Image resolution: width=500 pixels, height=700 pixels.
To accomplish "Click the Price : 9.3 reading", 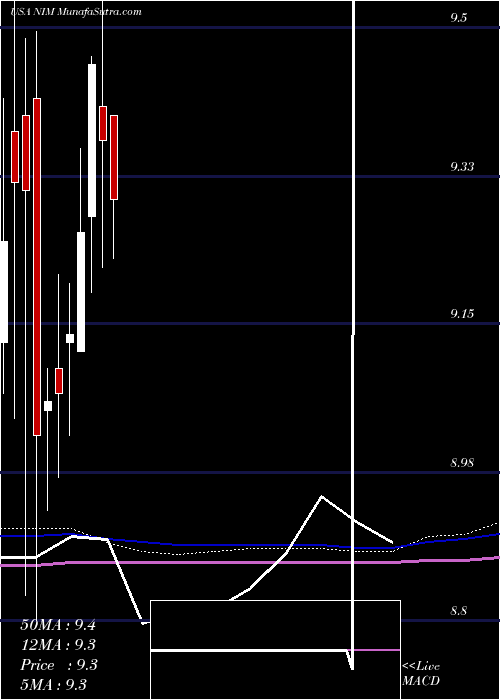I will point(59,665).
